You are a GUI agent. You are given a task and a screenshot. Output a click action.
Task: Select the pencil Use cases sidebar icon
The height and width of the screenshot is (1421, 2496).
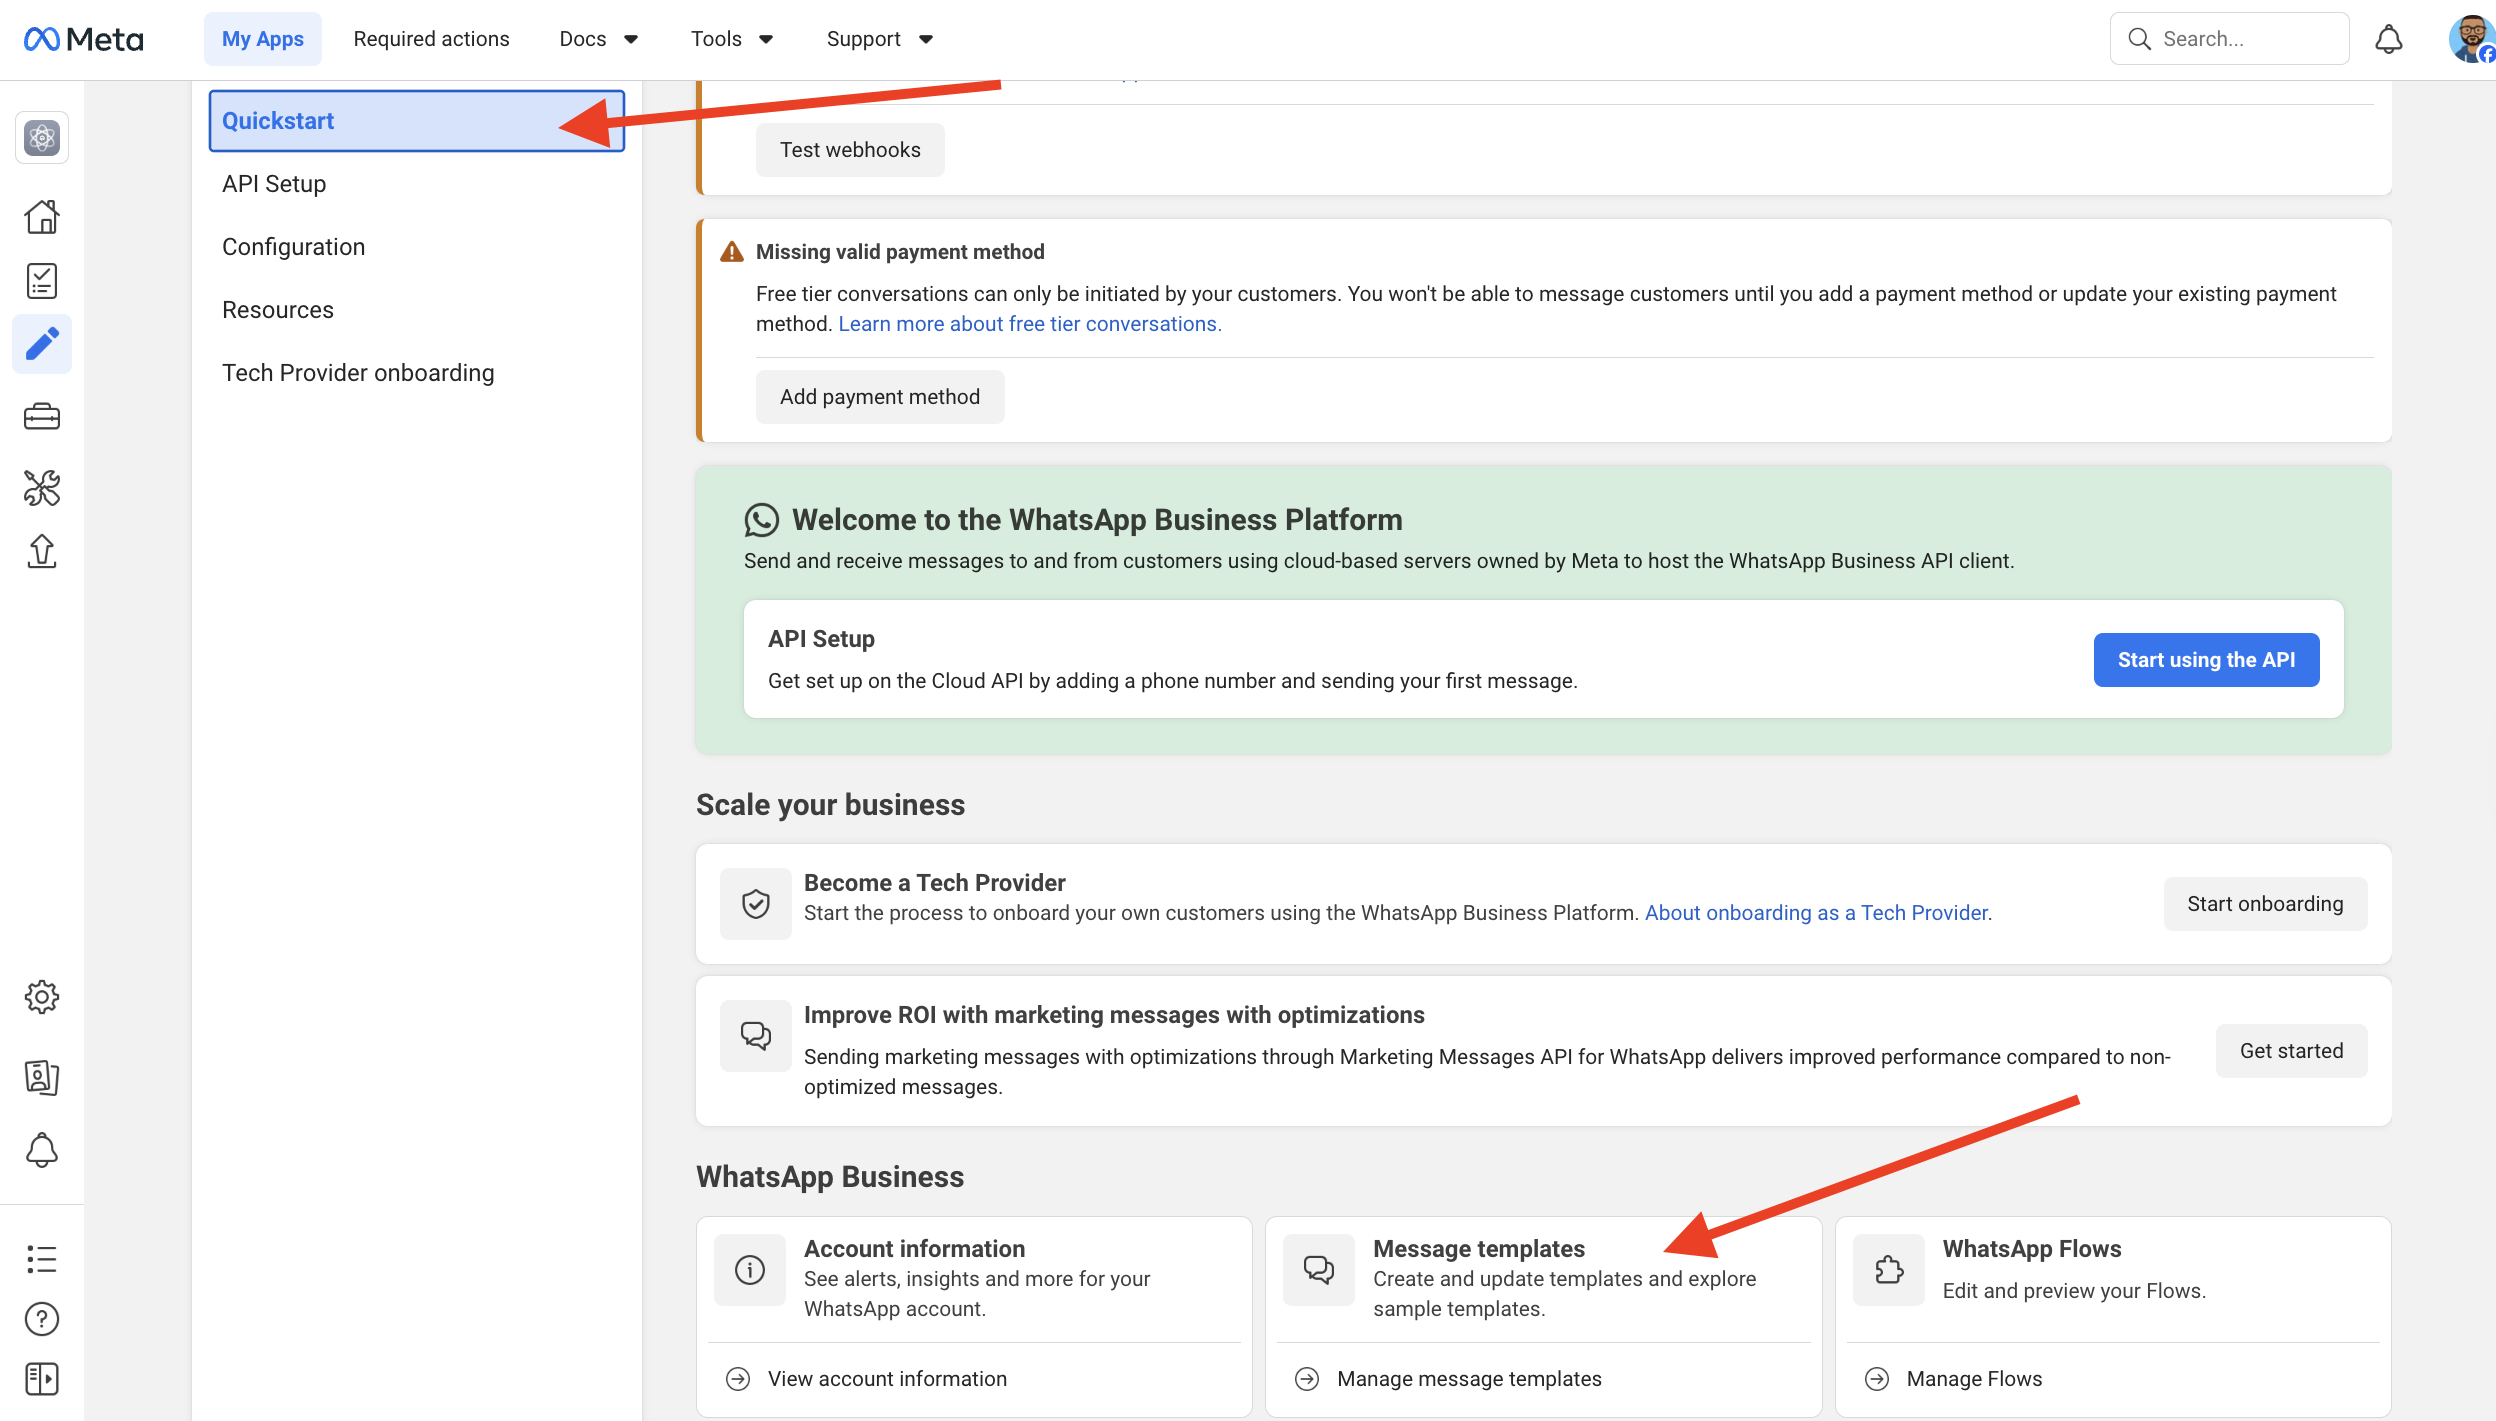pyautogui.click(x=42, y=344)
